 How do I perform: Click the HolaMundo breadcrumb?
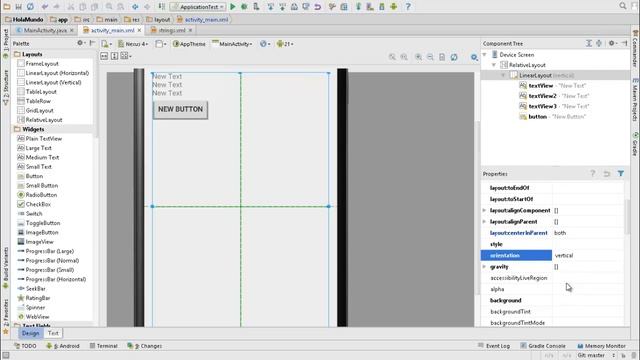coord(24,19)
